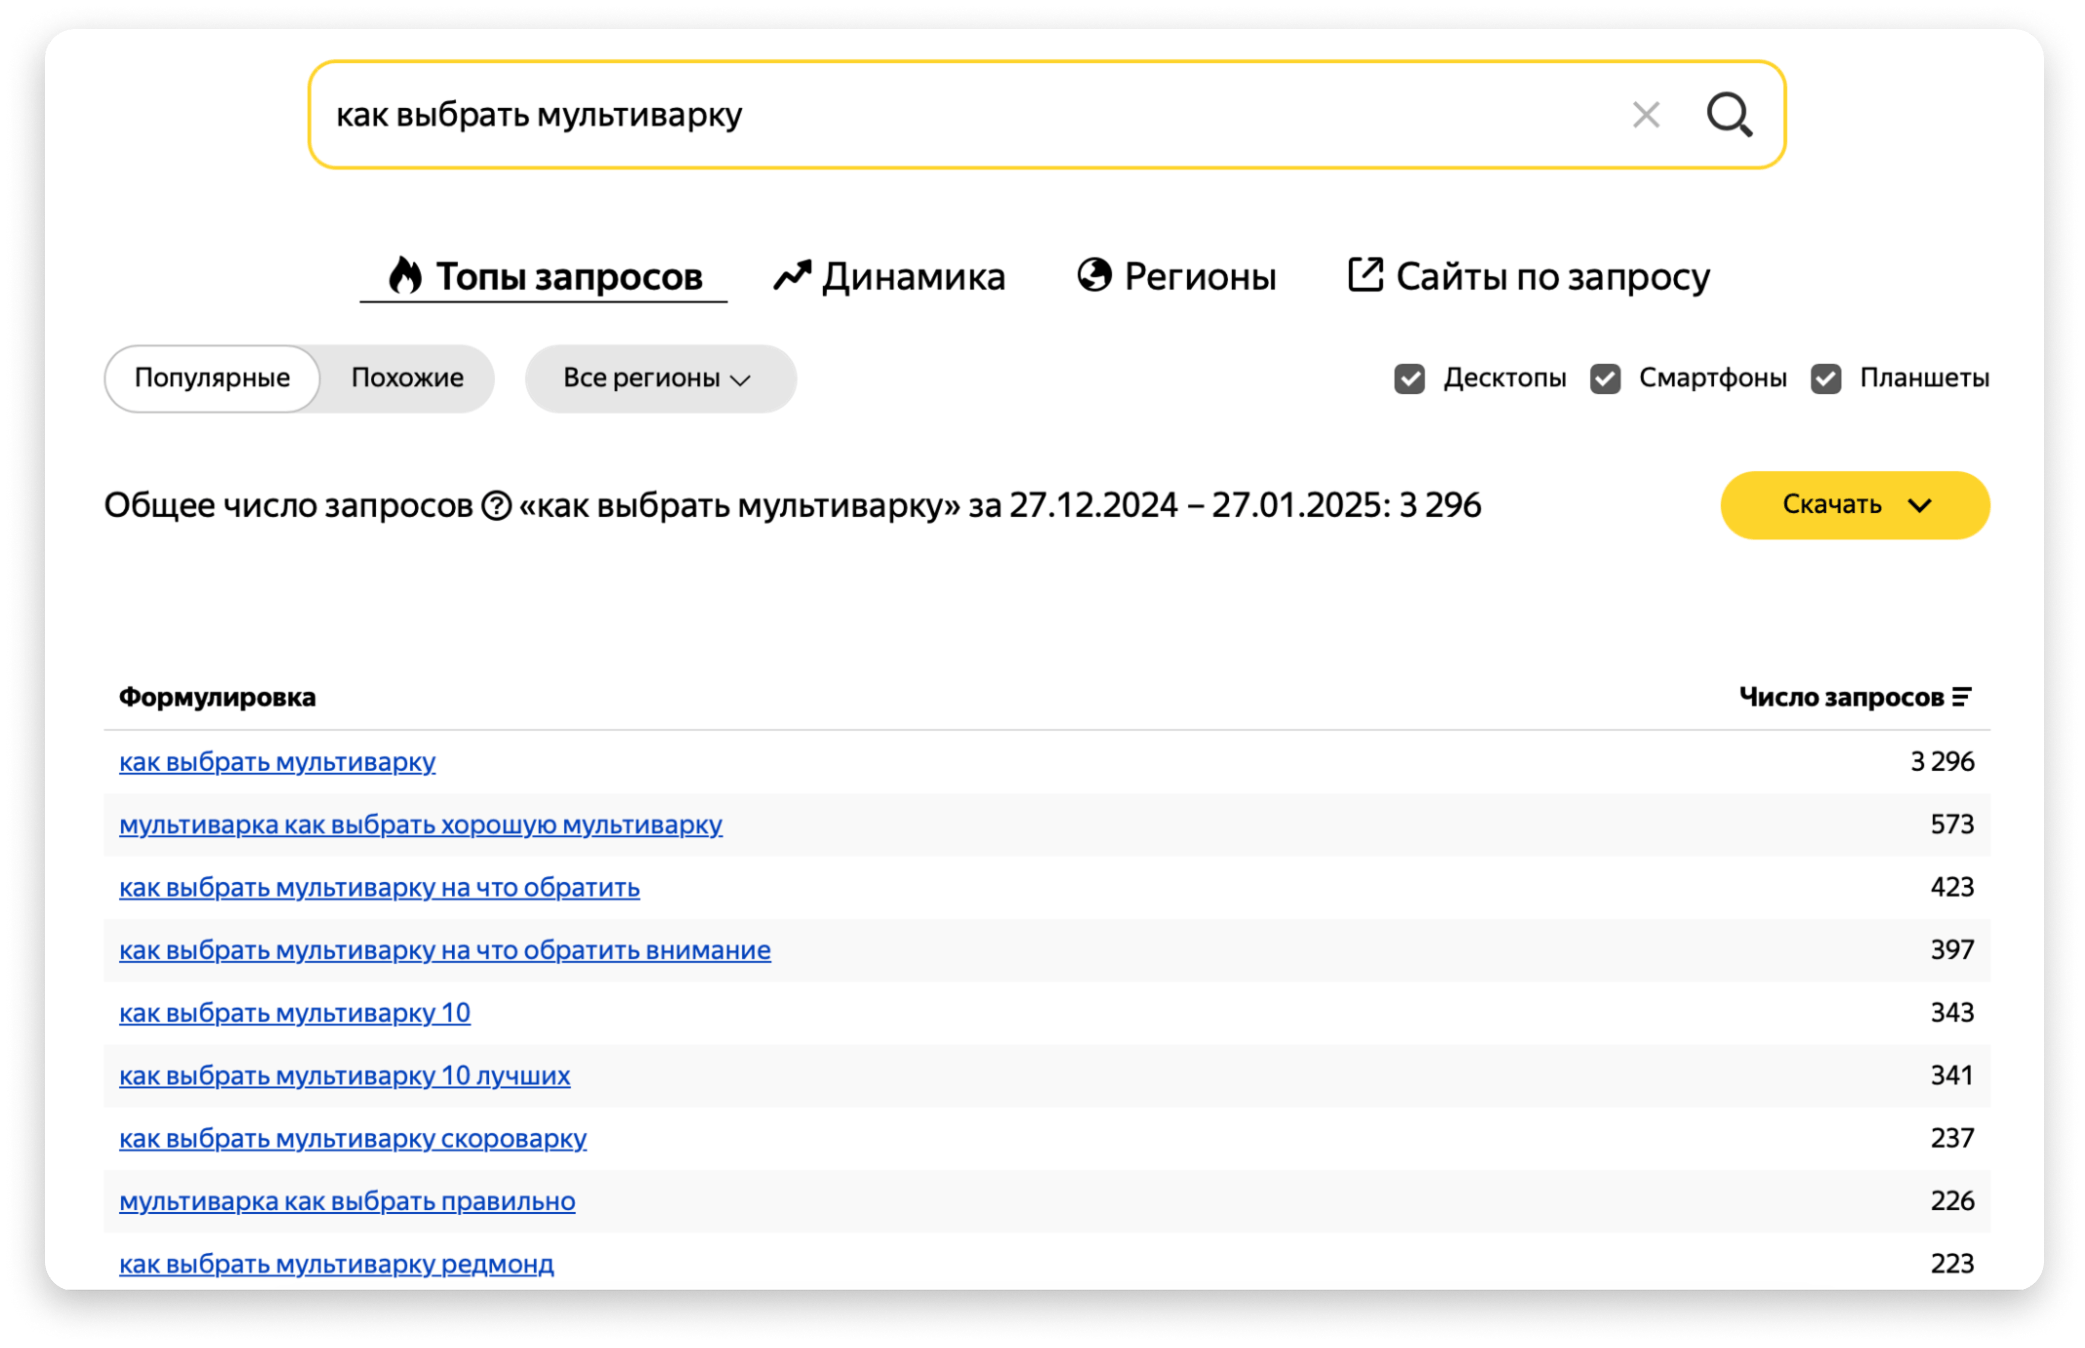Viewport: 2085px width, 1348px height.
Task: Clear the search field with X icon
Action: tap(1646, 115)
